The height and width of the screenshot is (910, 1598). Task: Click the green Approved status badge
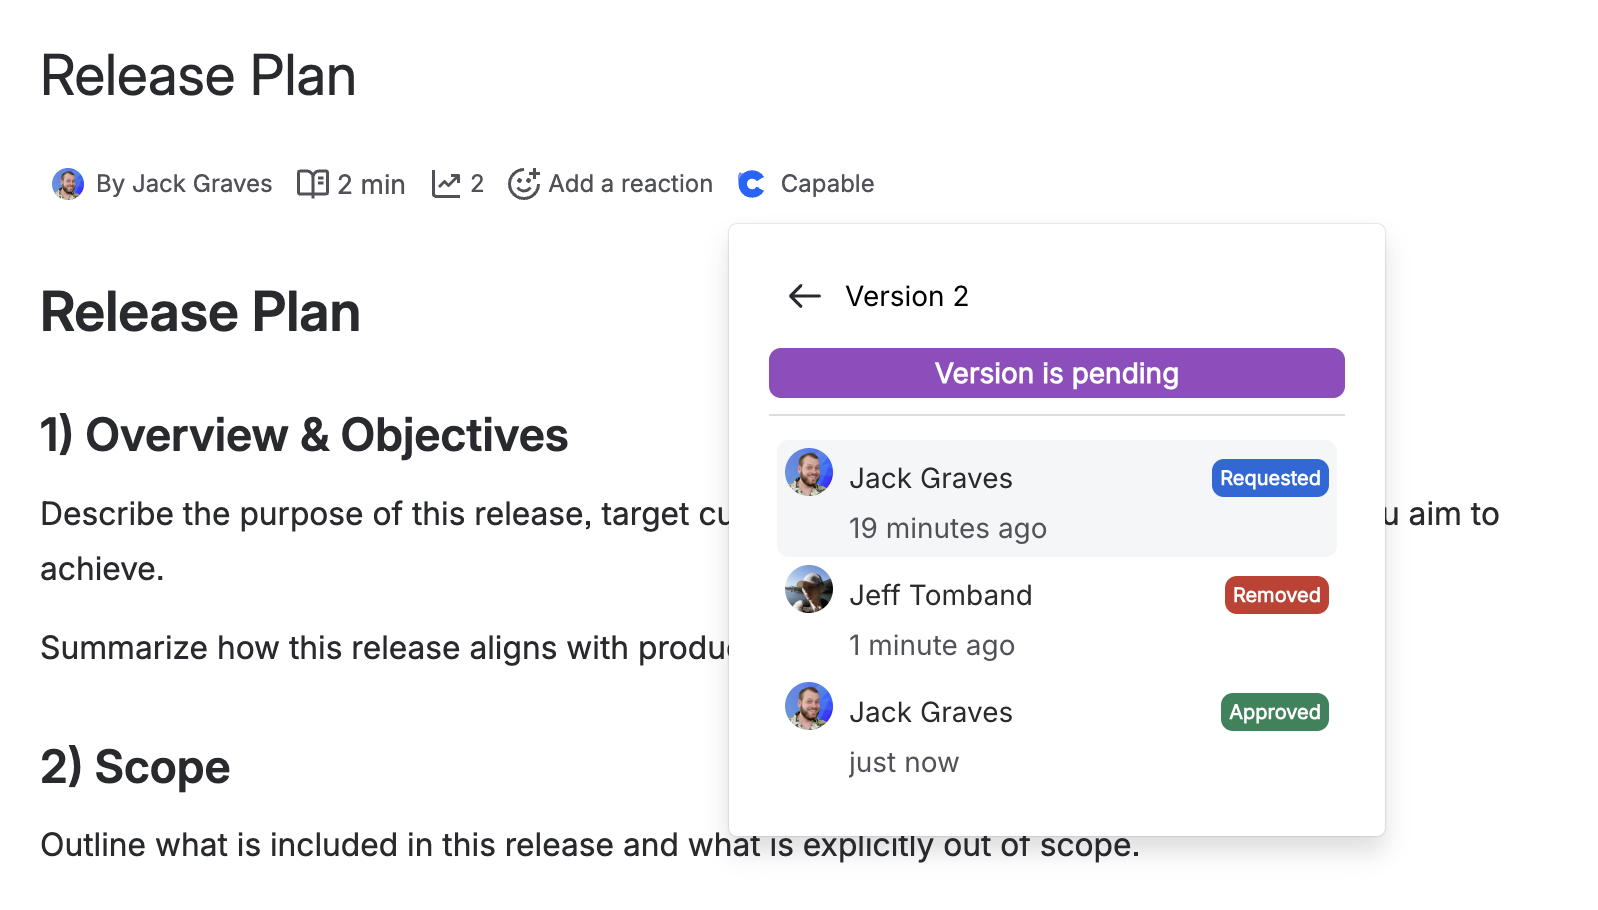click(1274, 712)
